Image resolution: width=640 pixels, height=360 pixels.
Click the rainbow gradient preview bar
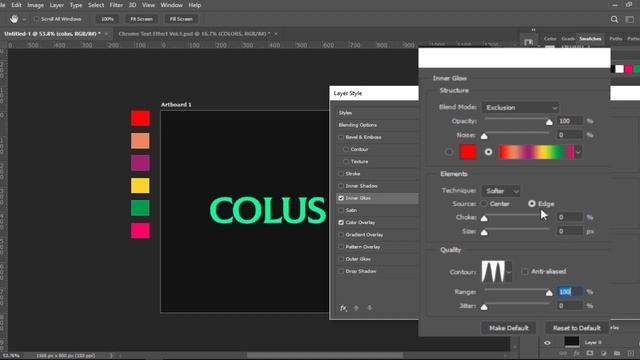[537, 152]
